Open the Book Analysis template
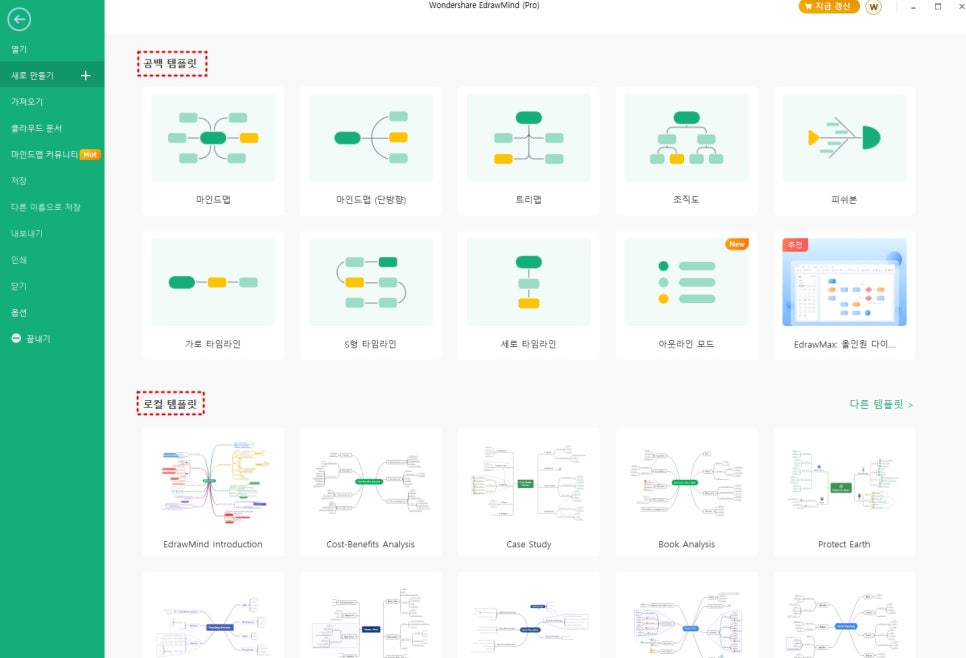966x658 pixels. pyautogui.click(x=686, y=492)
